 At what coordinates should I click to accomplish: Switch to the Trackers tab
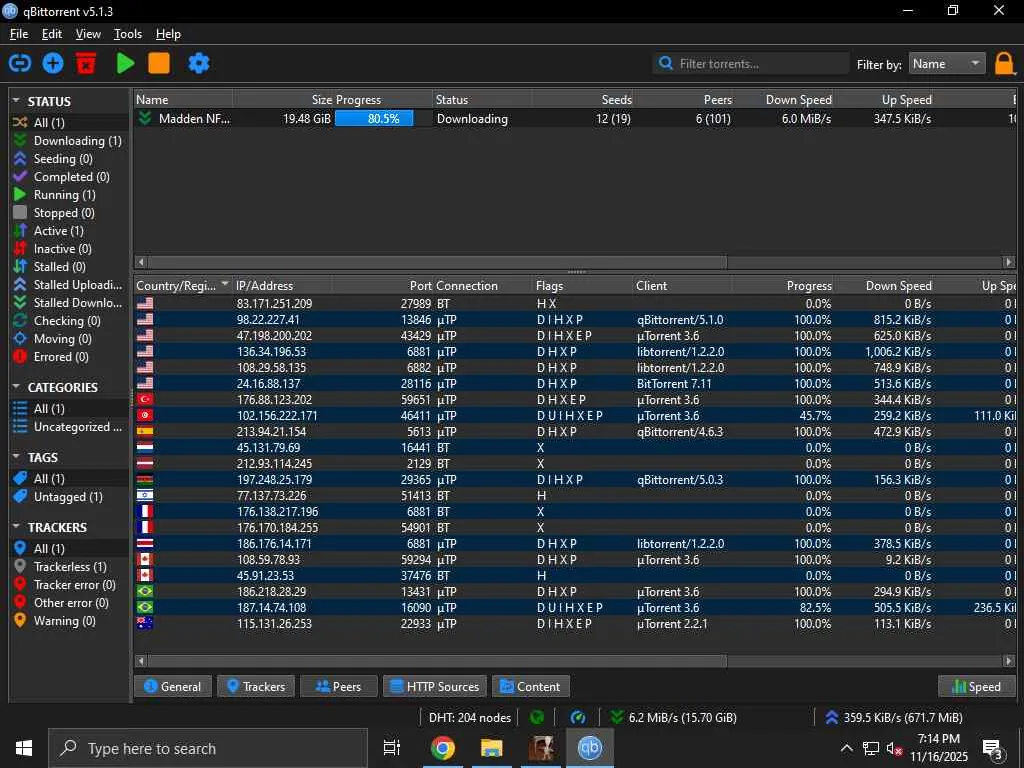256,686
